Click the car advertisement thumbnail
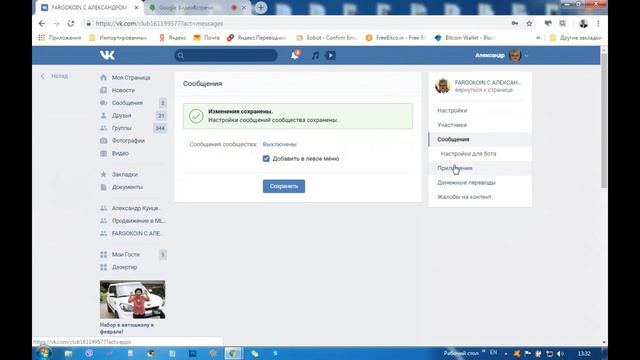The width and height of the screenshot is (640, 360). click(x=133, y=300)
